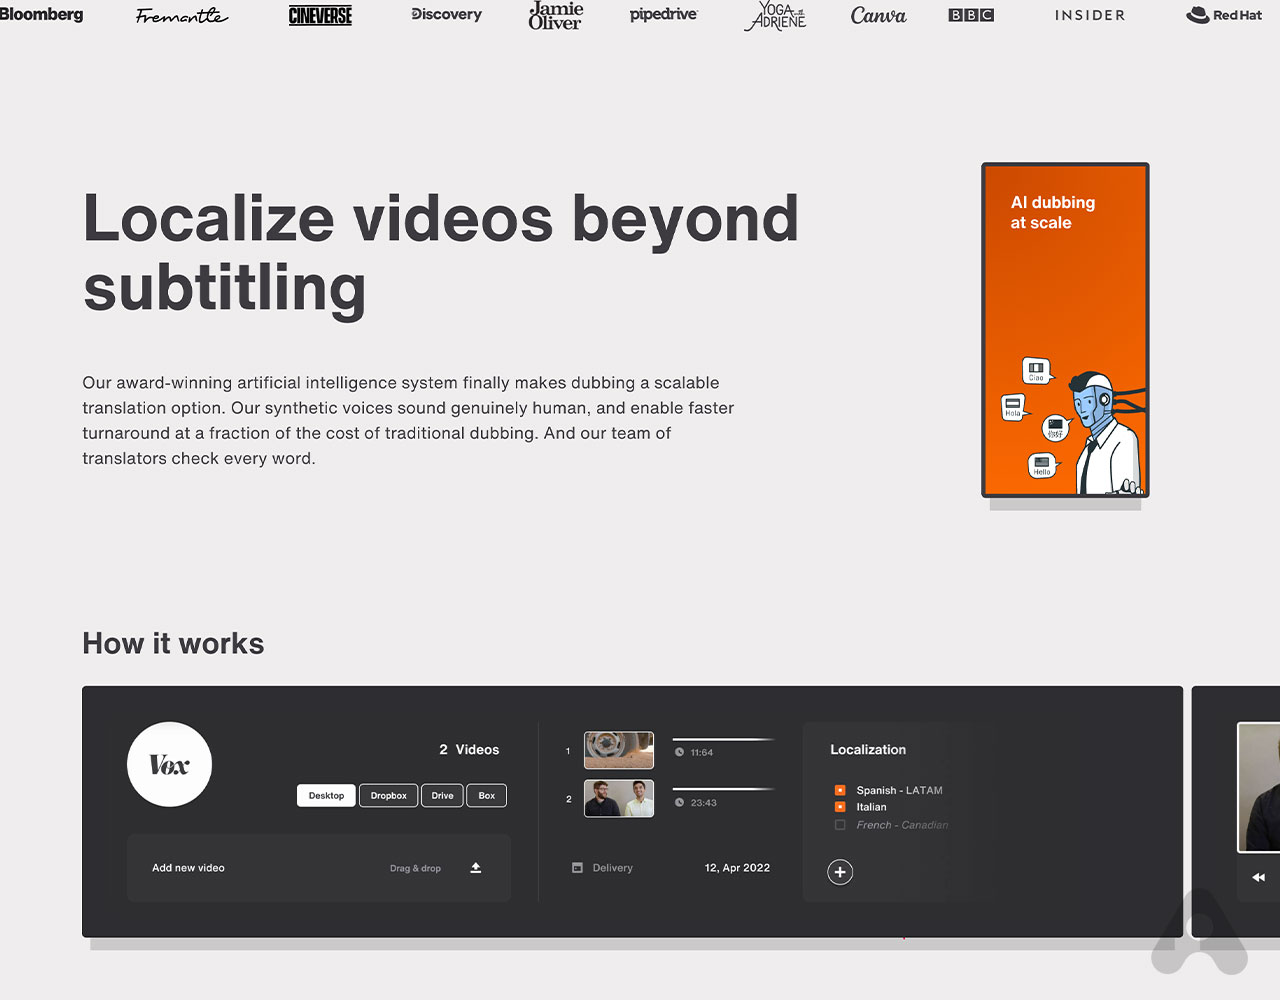The width and height of the screenshot is (1280, 1000).
Task: Click the Red Hat logo
Action: [1224, 15]
